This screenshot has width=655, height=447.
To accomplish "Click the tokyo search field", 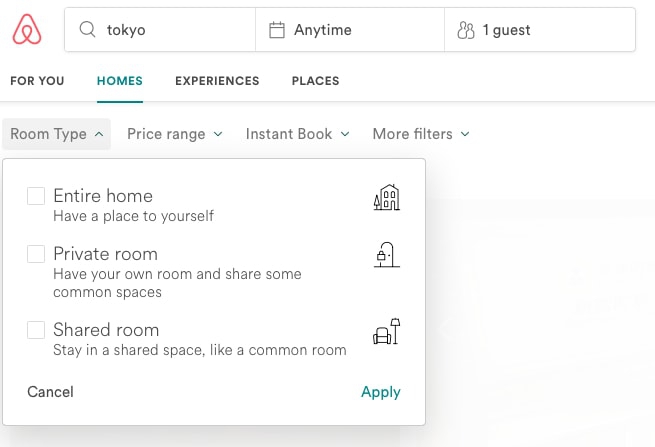I will pyautogui.click(x=160, y=30).
